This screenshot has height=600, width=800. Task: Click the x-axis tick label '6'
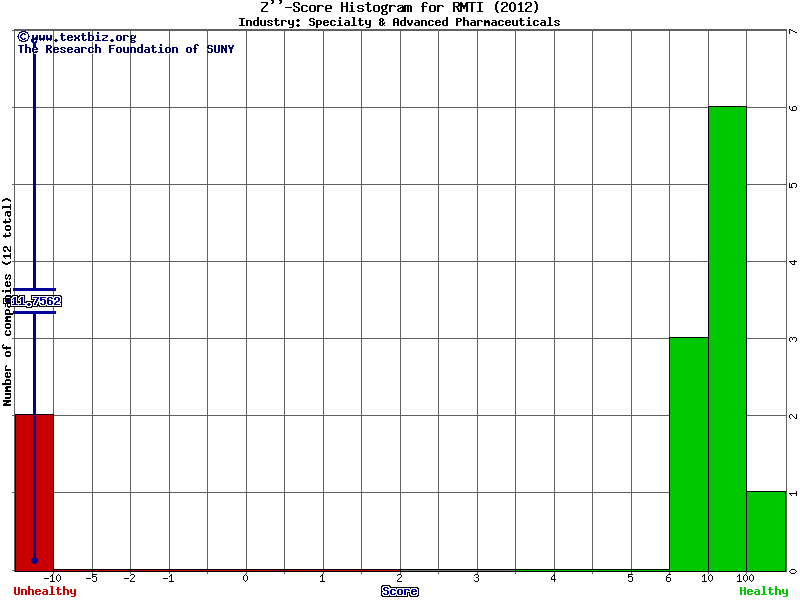[x=669, y=578]
